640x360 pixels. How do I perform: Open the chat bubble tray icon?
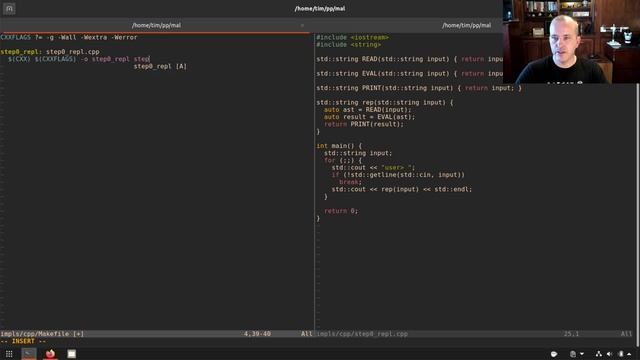point(554,354)
